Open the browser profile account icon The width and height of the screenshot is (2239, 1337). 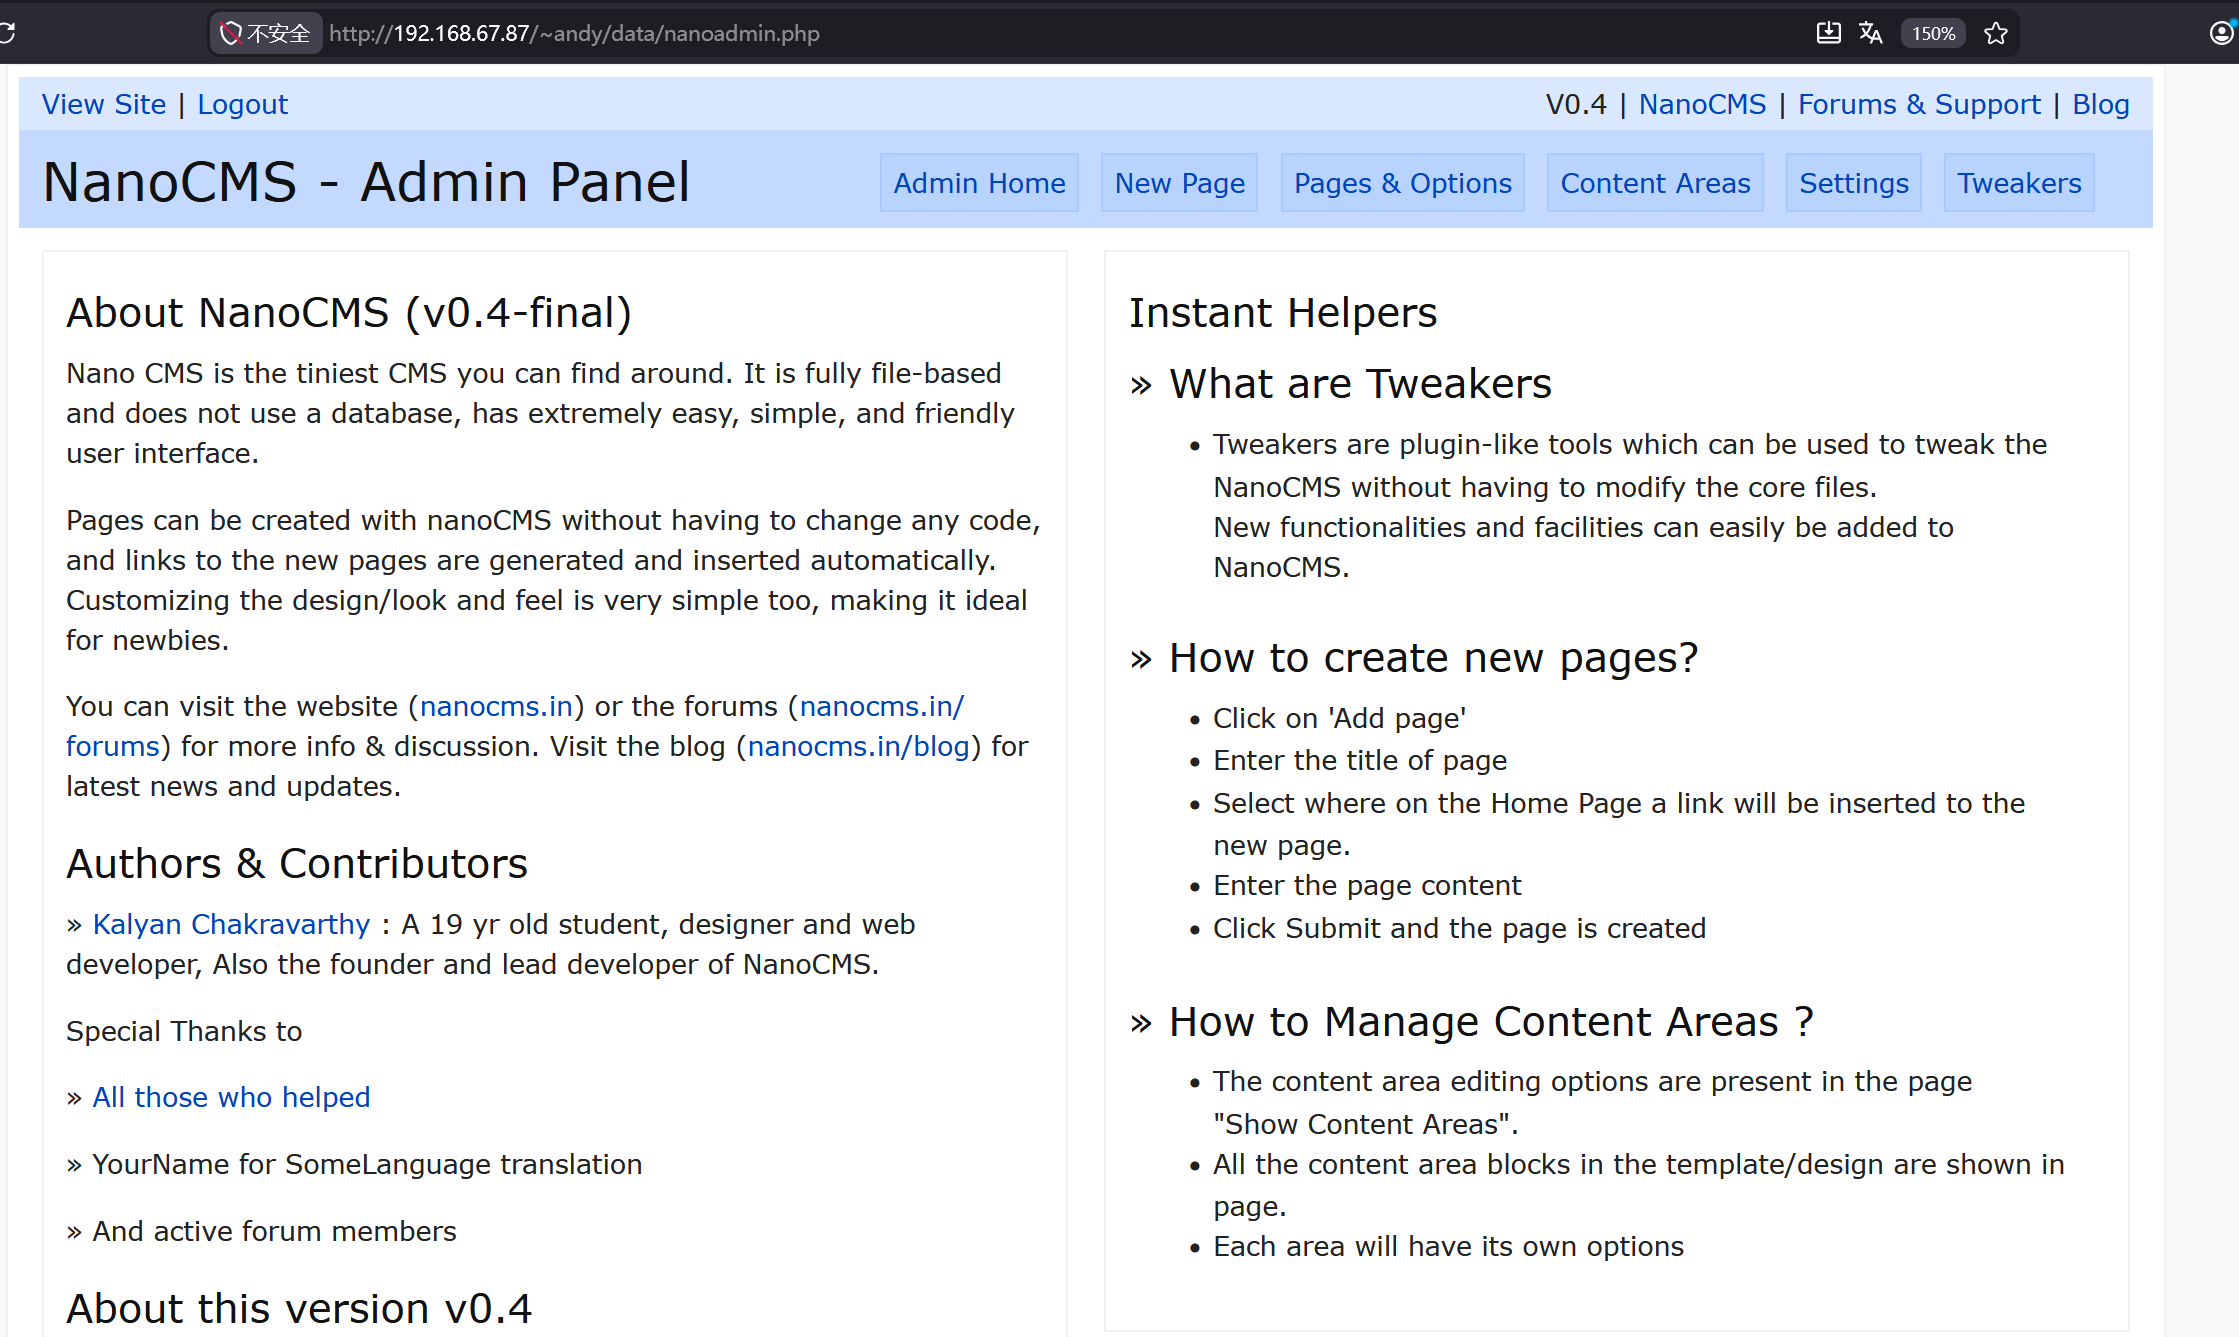click(x=2222, y=33)
